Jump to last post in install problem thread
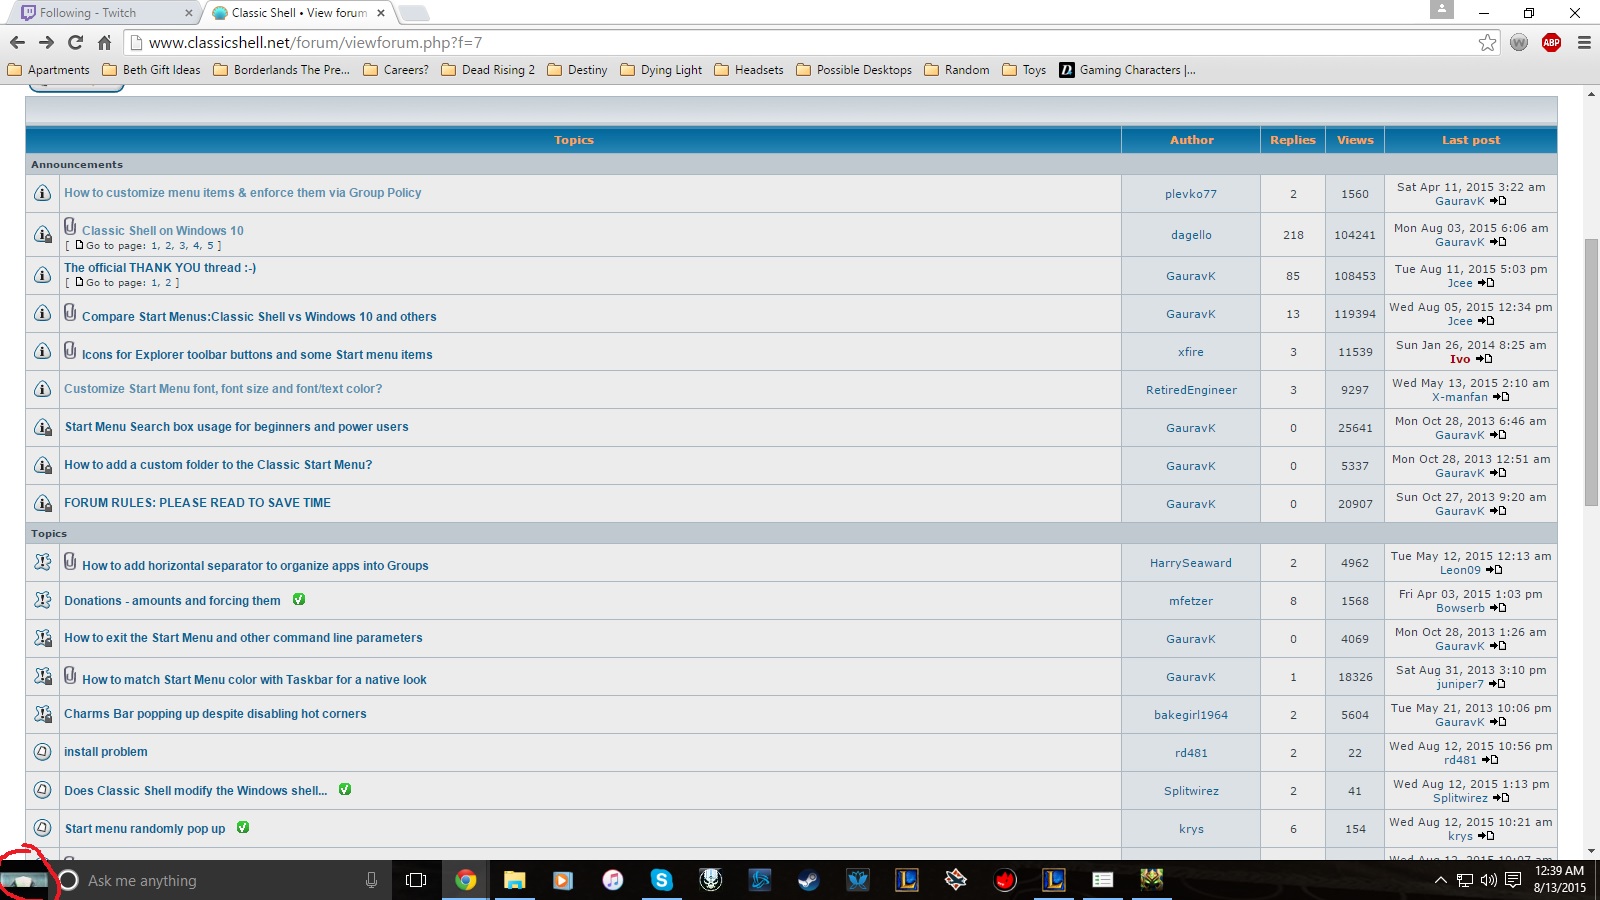The image size is (1600, 900). (x=1490, y=760)
